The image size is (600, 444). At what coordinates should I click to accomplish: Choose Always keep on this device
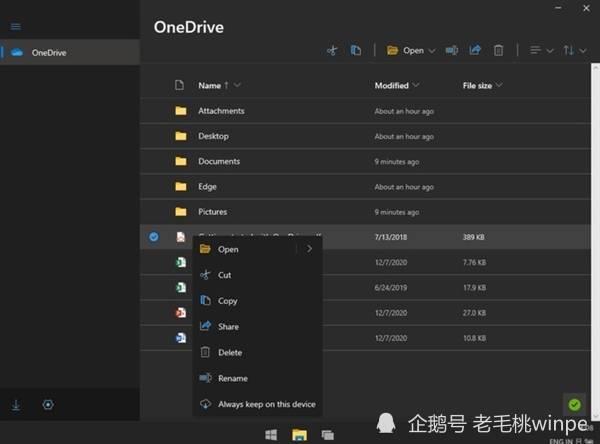257,404
